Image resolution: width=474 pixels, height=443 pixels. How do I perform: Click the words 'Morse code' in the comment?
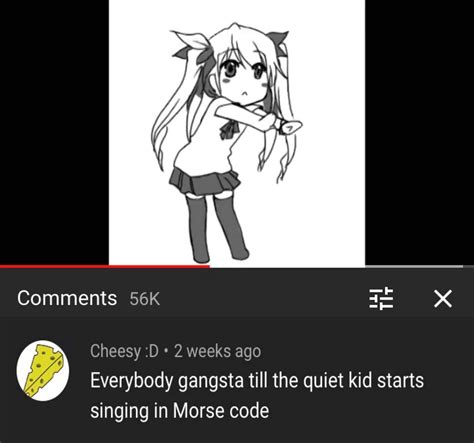tap(221, 410)
